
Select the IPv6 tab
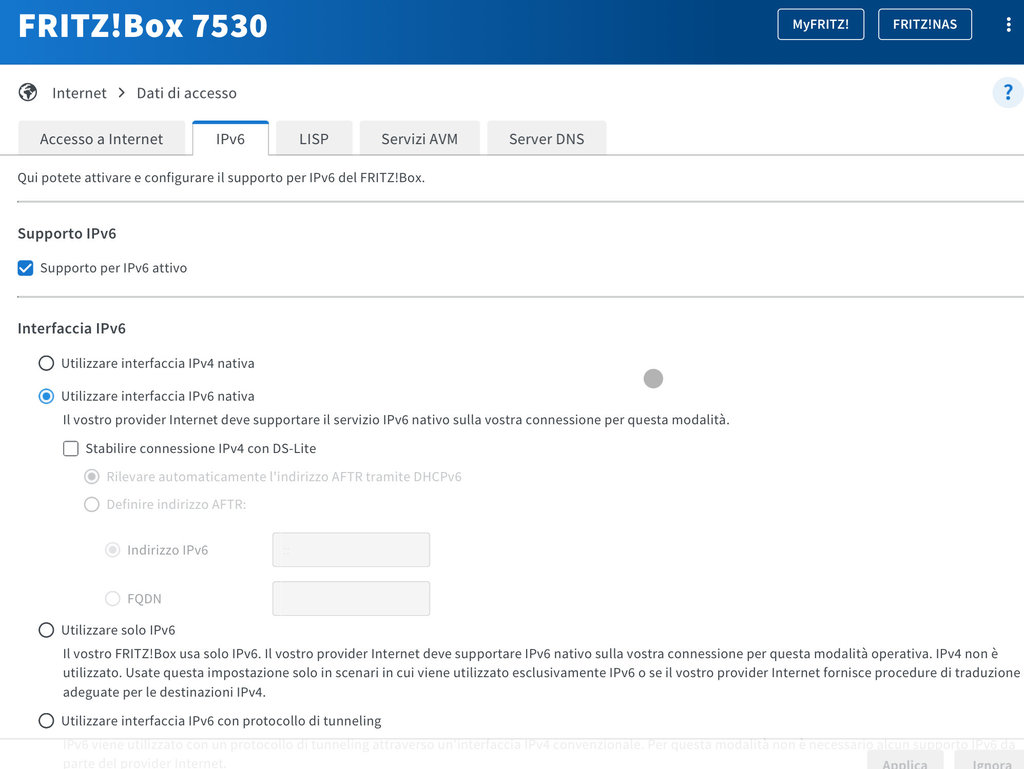(x=231, y=138)
